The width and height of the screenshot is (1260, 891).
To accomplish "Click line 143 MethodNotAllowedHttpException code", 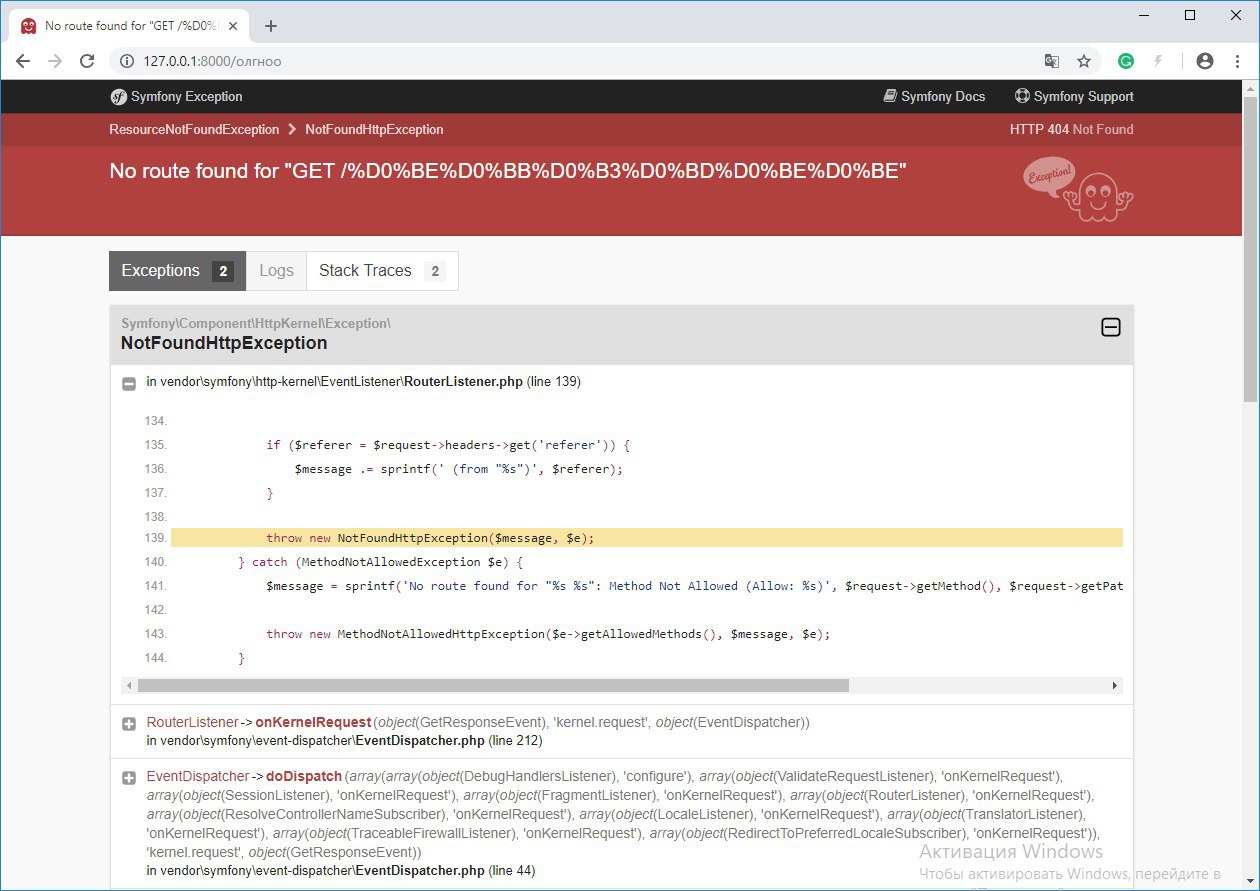I will tap(548, 634).
